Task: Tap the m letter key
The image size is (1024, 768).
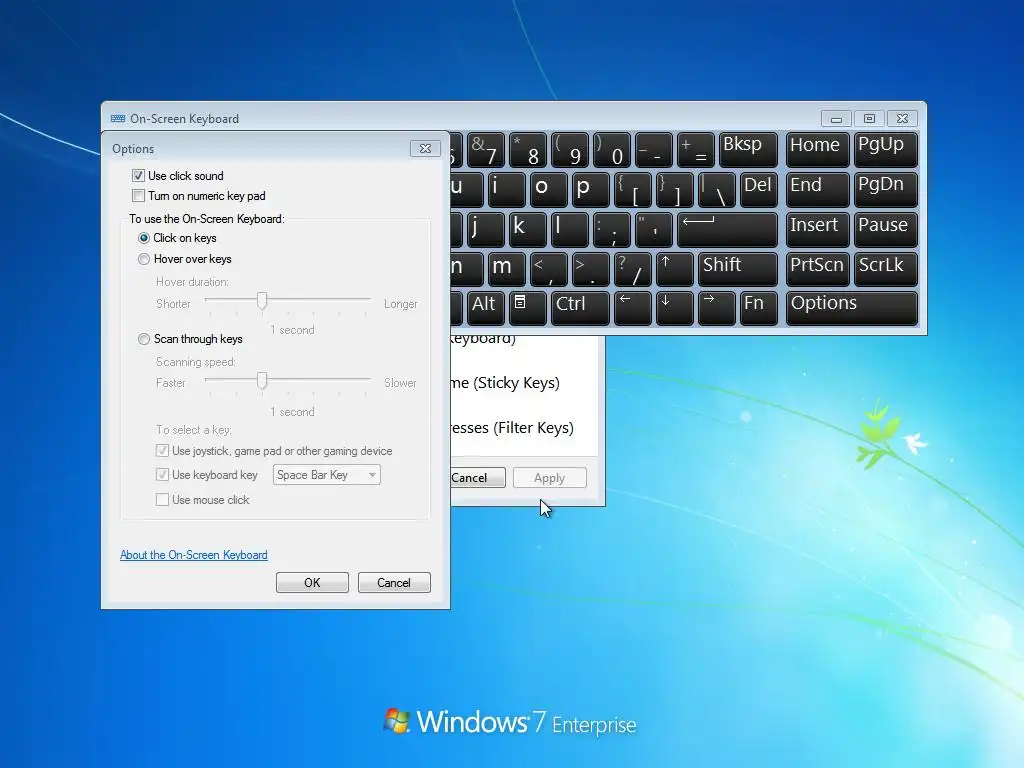Action: (506, 269)
